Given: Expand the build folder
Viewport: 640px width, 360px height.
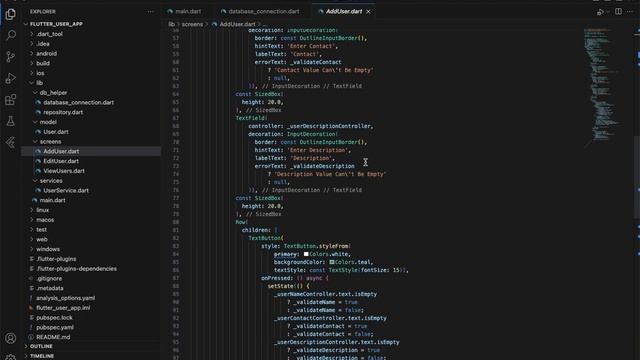Looking at the screenshot, I should click(43, 63).
